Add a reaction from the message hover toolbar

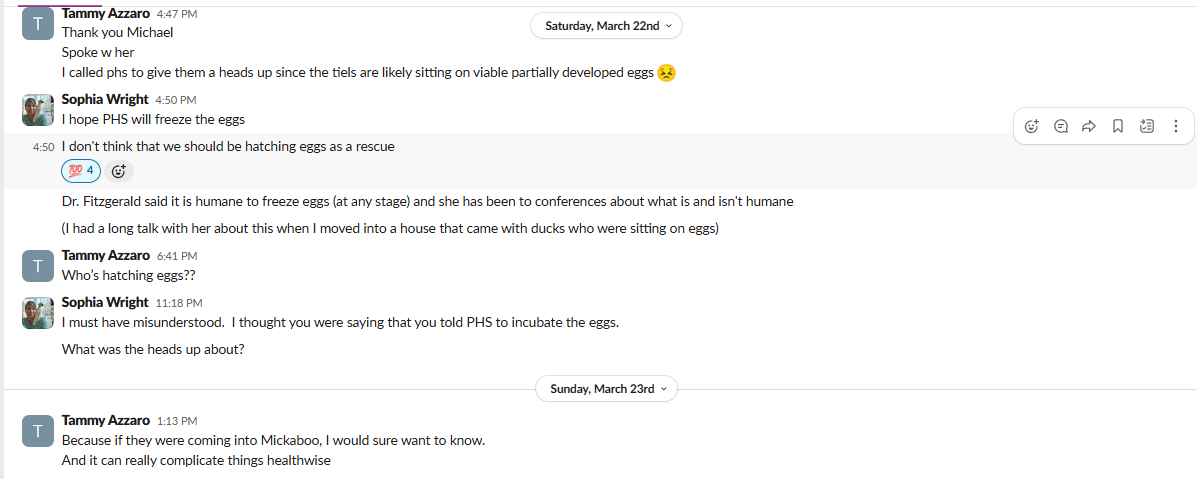(x=1032, y=126)
